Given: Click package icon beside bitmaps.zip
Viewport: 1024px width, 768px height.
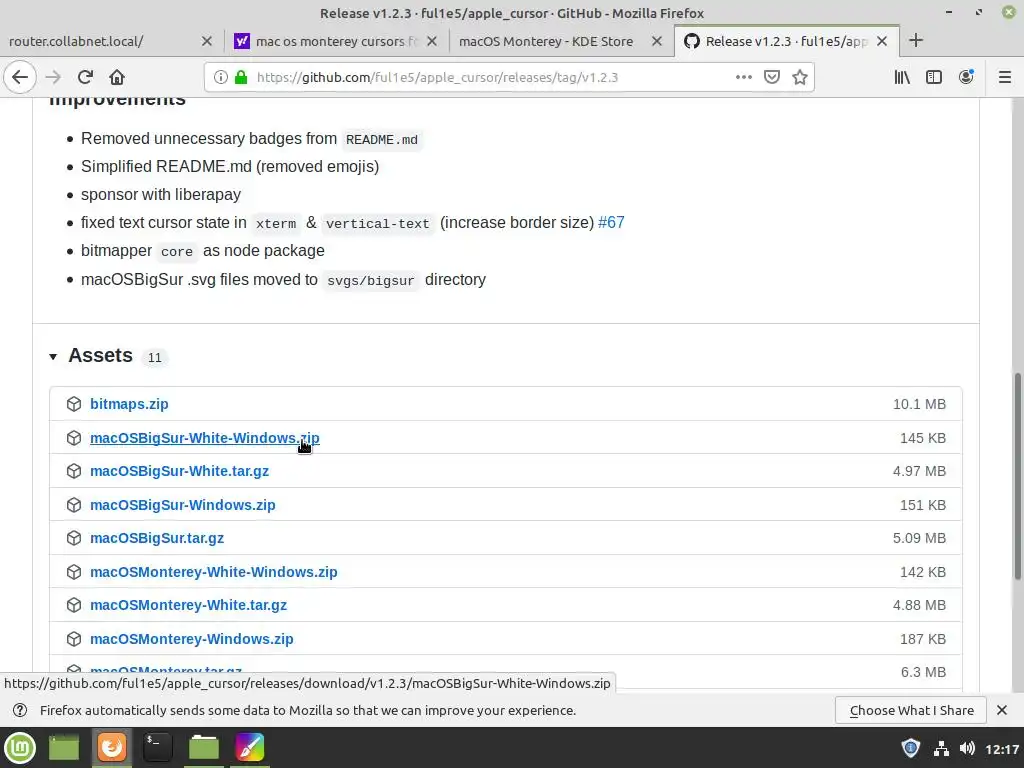Looking at the screenshot, I should [x=74, y=404].
